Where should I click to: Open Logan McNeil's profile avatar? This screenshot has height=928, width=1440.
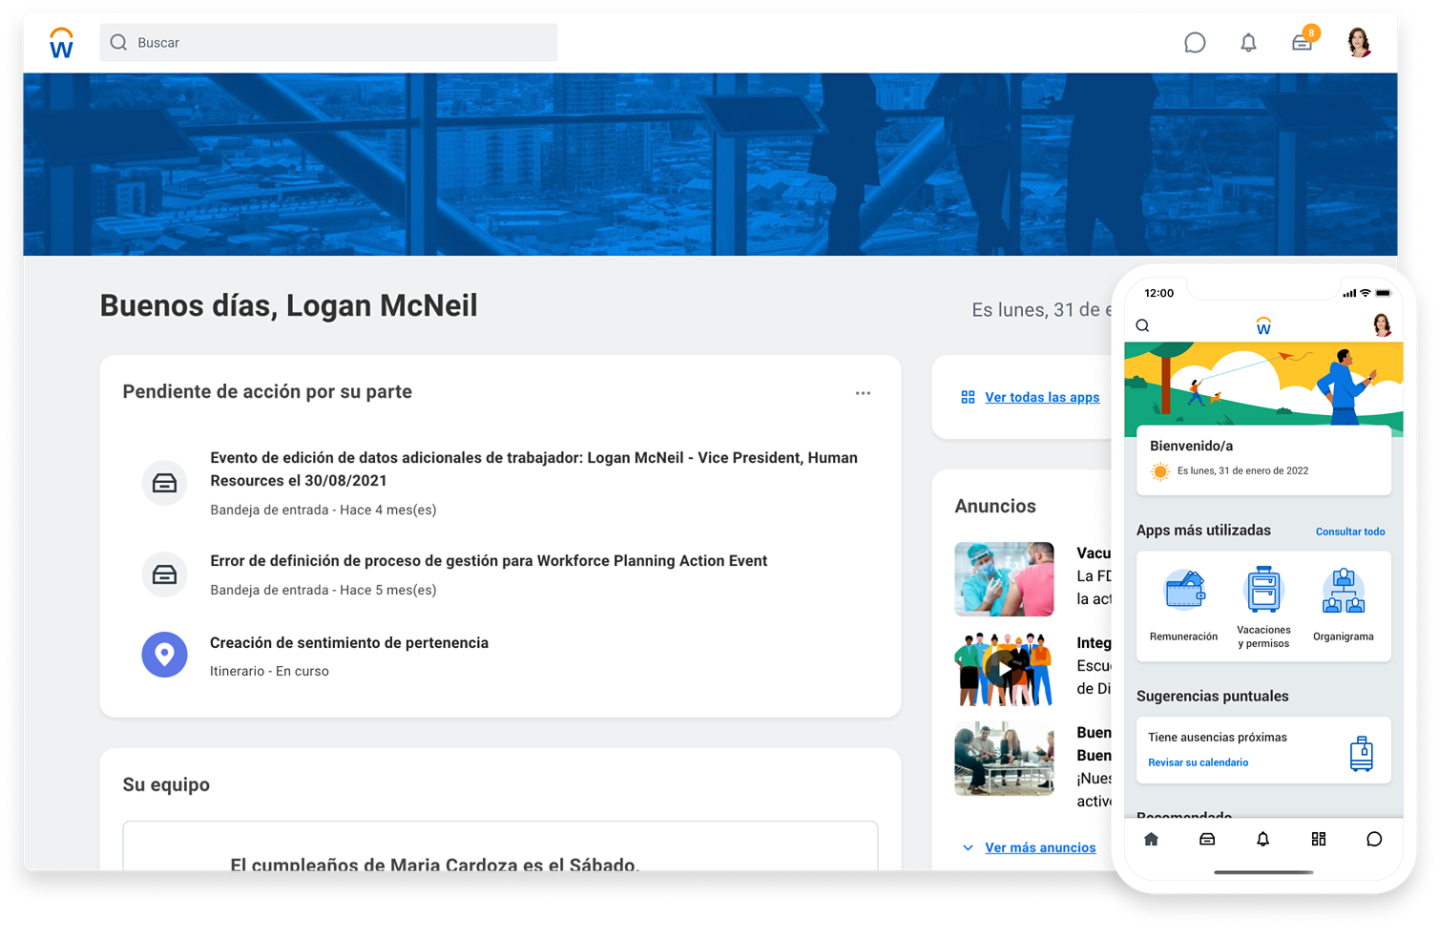(x=1360, y=42)
